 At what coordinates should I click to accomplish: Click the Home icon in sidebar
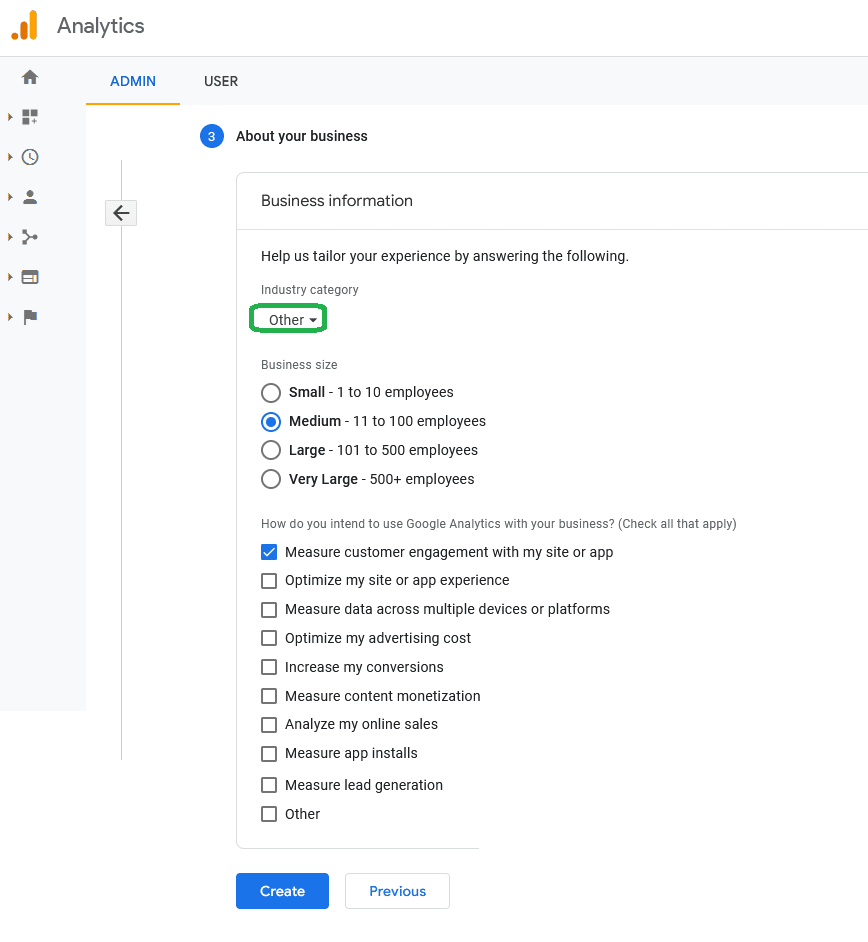(x=30, y=77)
